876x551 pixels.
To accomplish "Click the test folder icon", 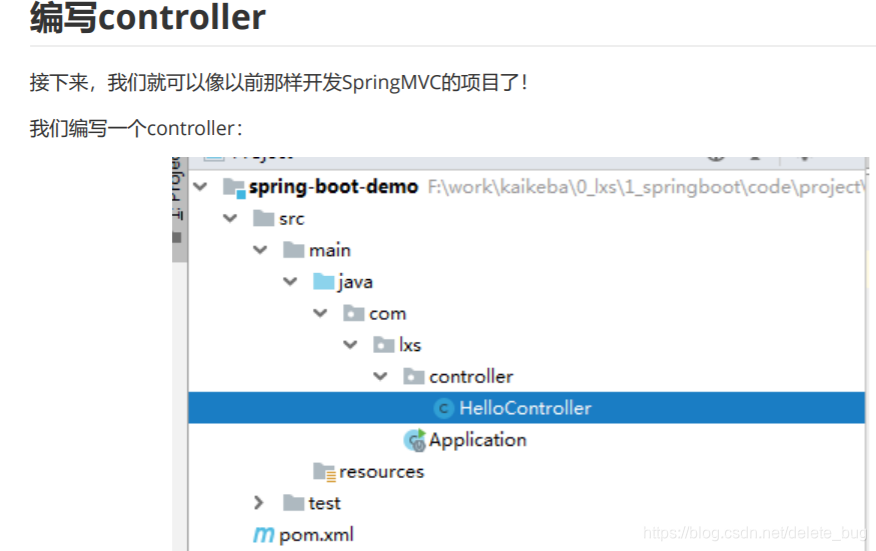I will (x=294, y=503).
